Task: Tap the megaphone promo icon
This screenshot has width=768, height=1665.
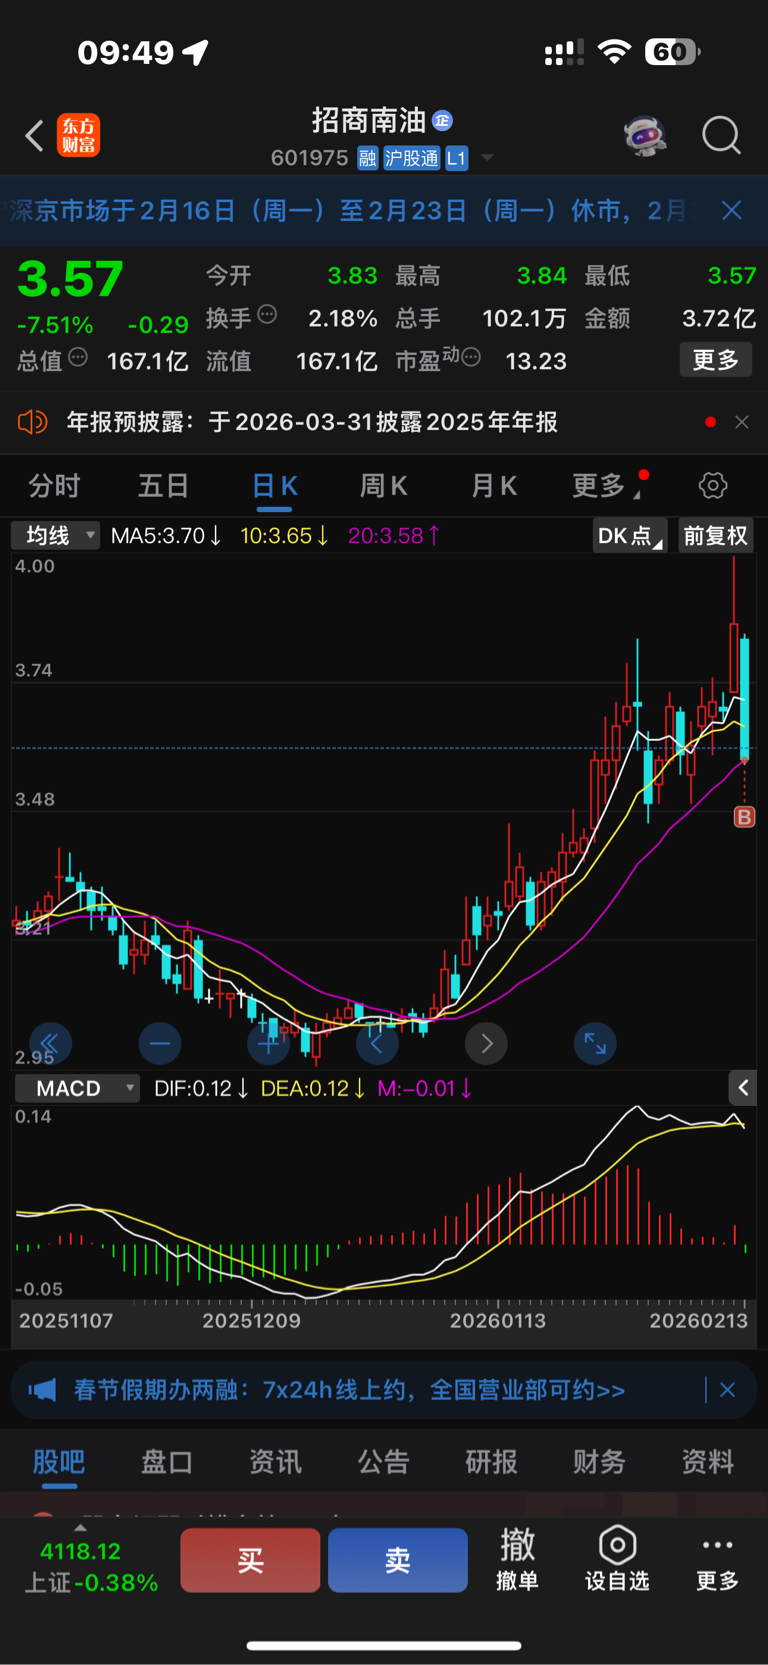Action: point(42,1390)
